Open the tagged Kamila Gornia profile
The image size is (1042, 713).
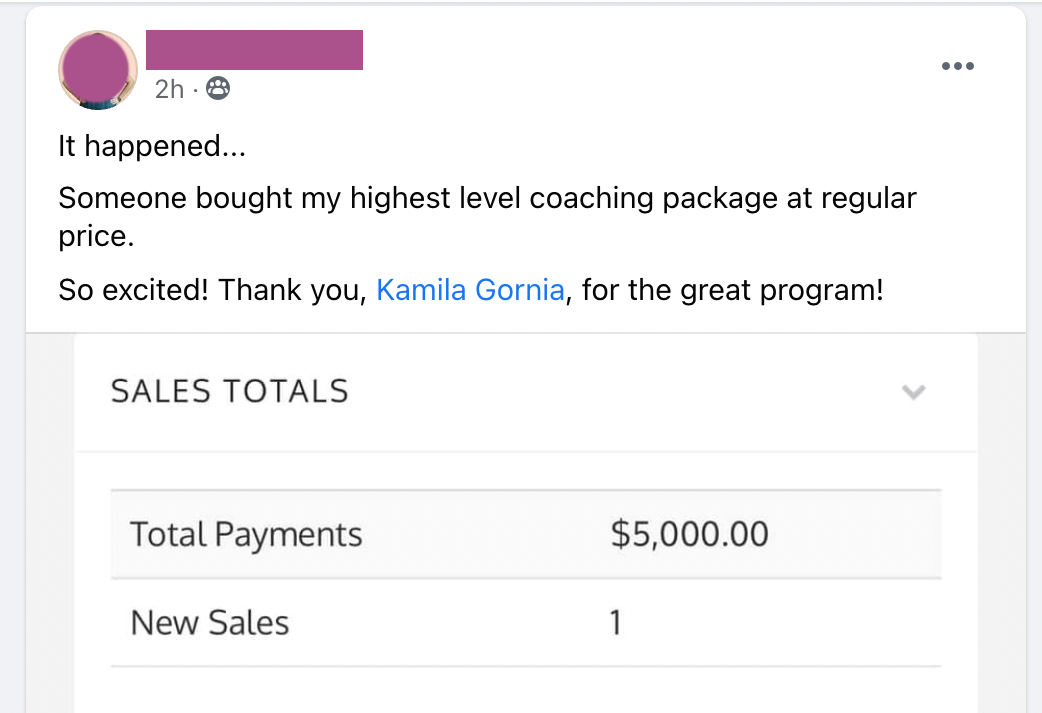(470, 291)
